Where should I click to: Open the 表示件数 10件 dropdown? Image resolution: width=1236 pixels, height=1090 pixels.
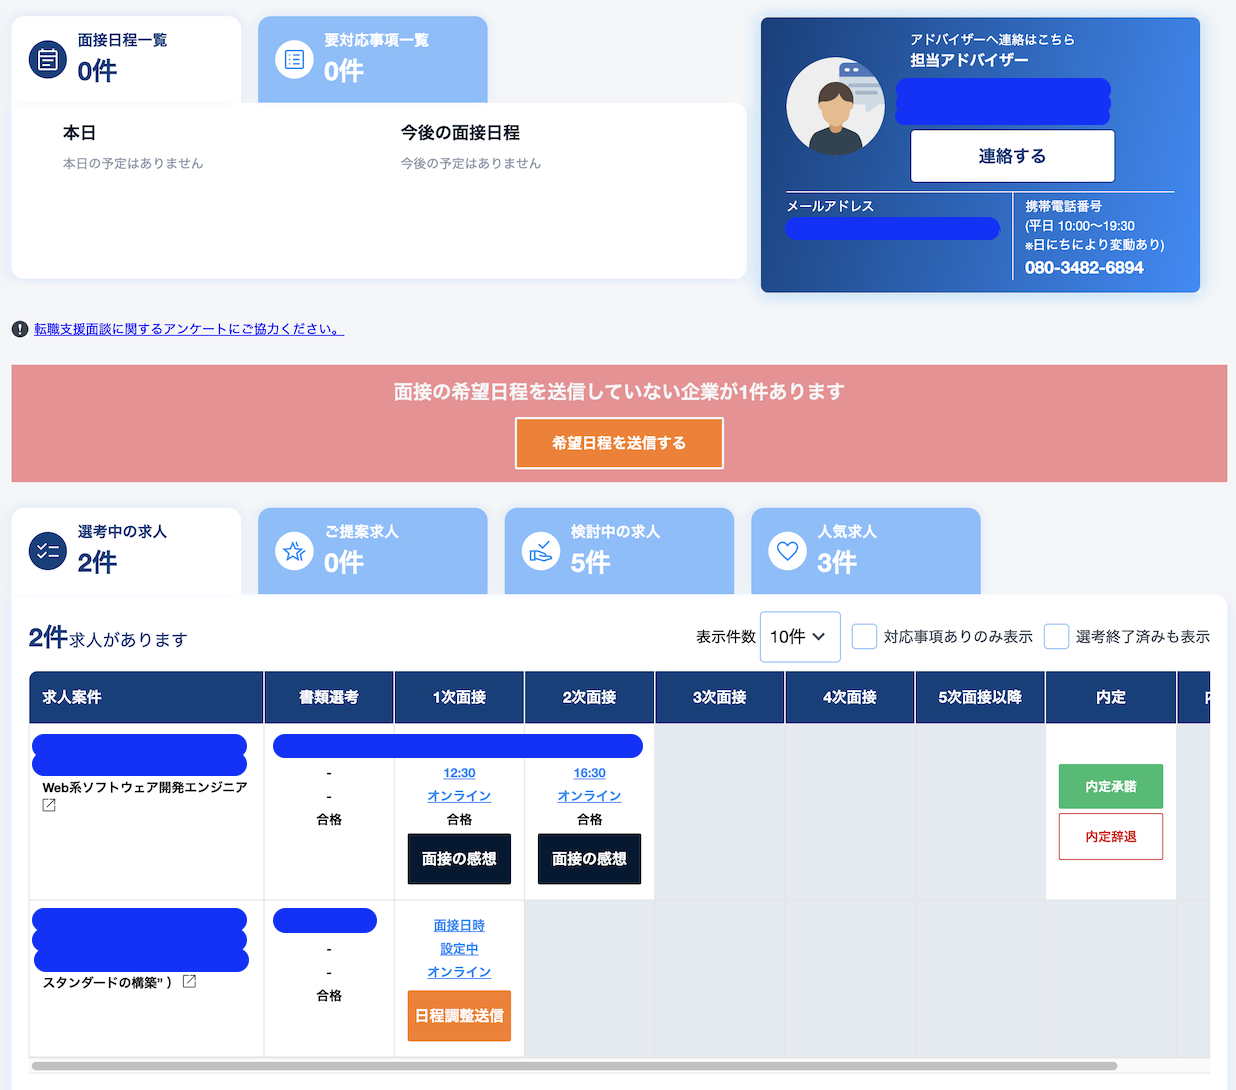point(800,637)
